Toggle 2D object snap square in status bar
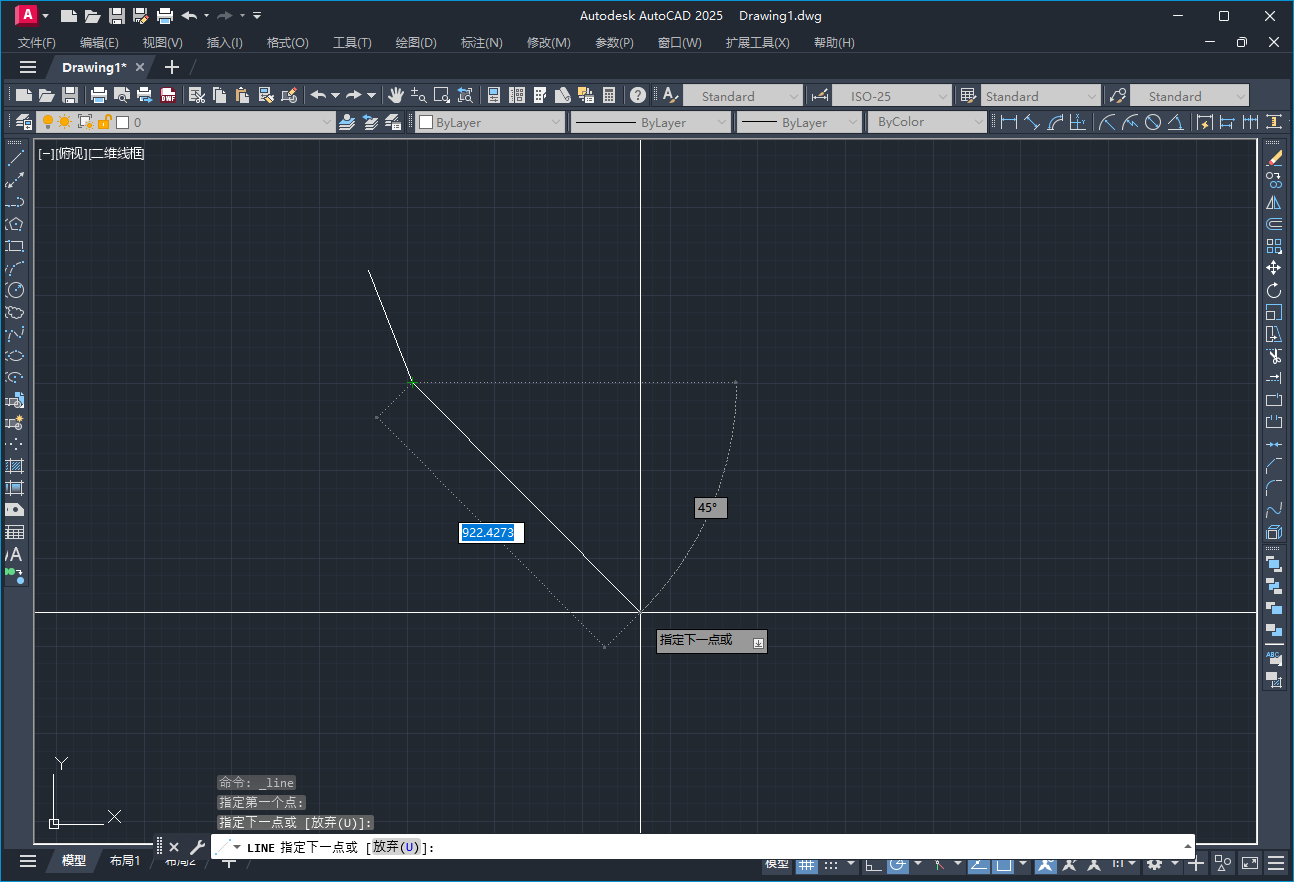This screenshot has width=1294, height=882. point(1003,863)
